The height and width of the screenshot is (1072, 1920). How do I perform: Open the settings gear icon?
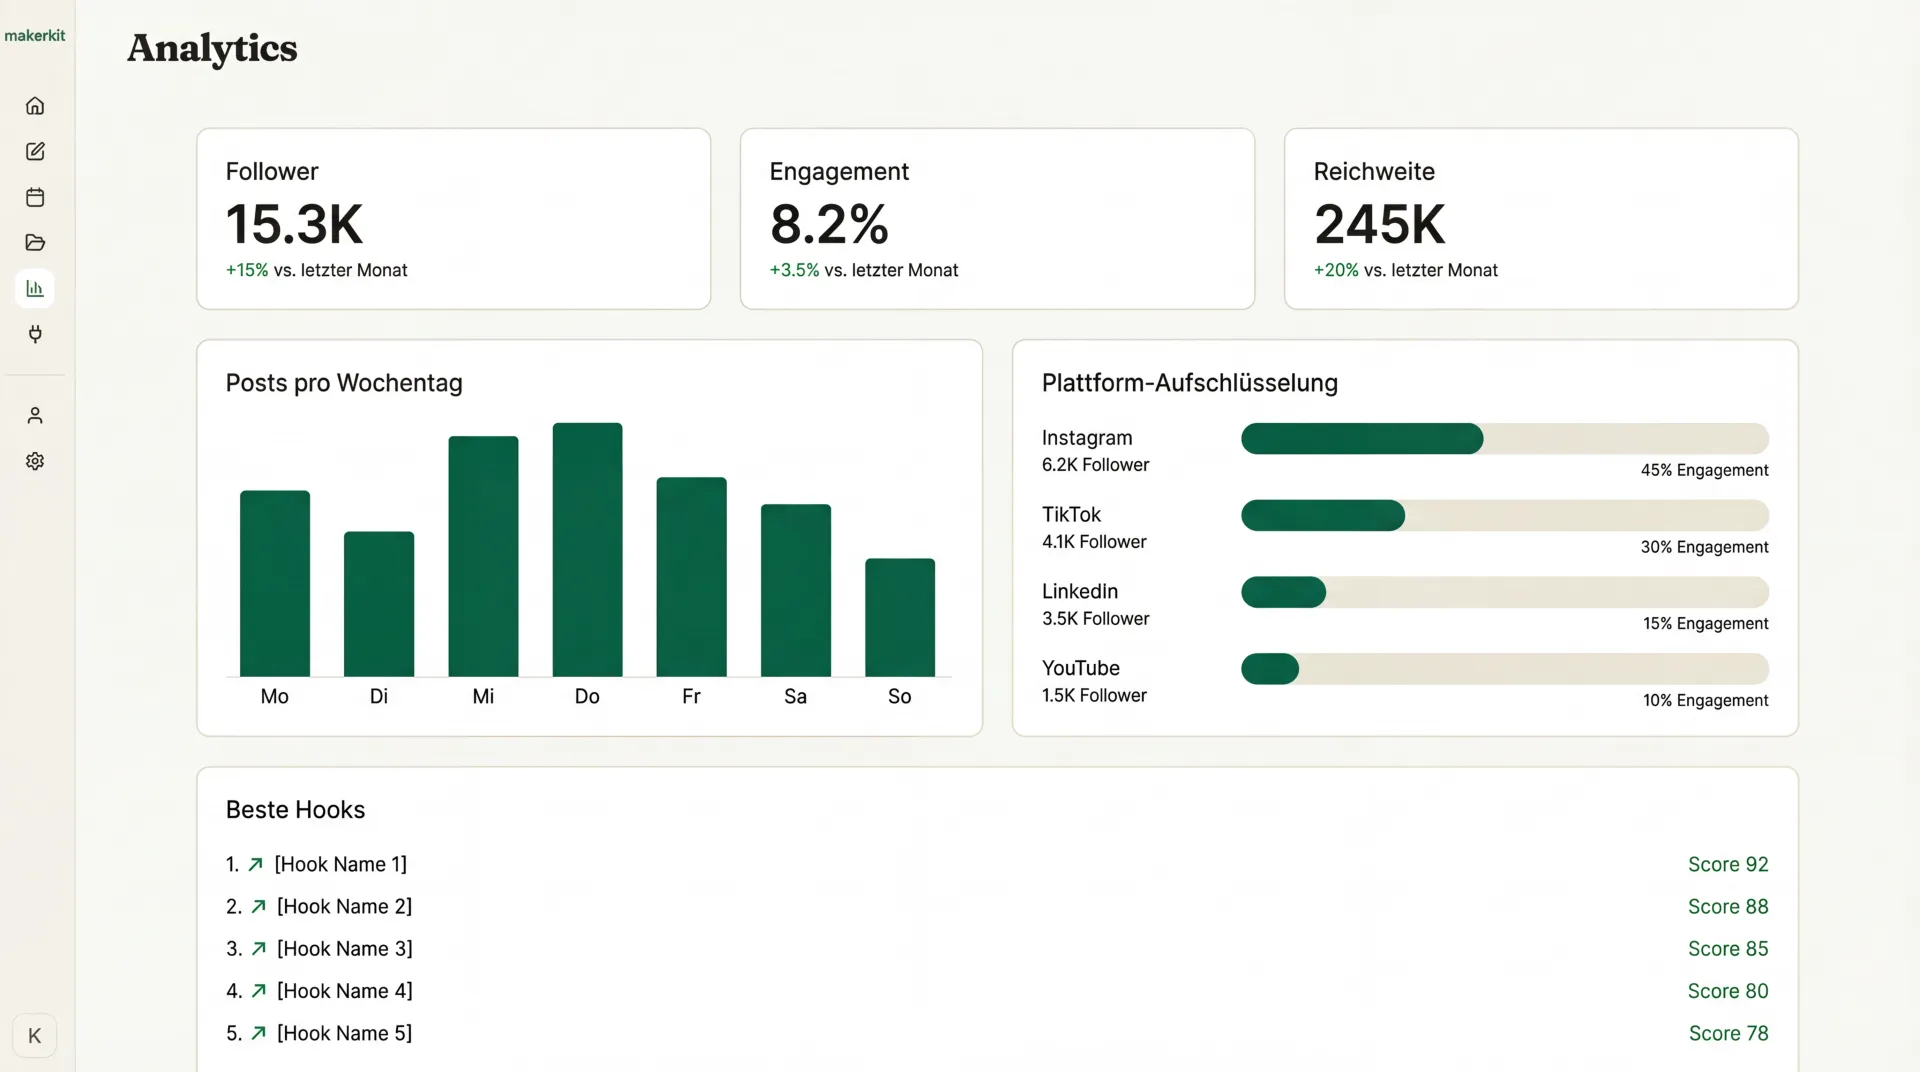coord(35,461)
